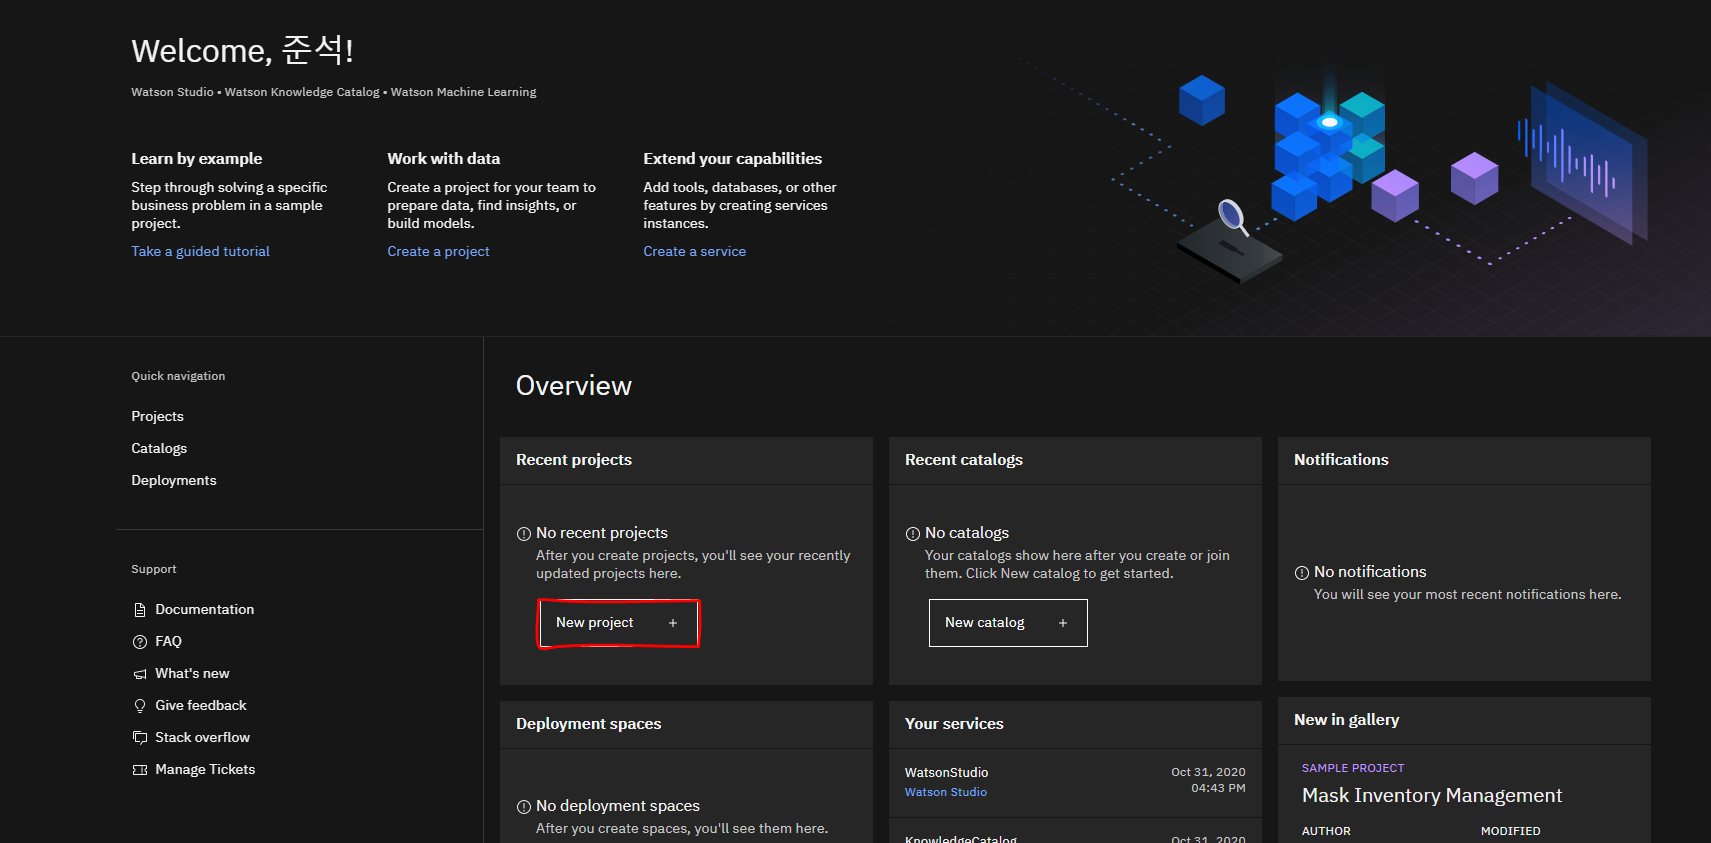The height and width of the screenshot is (843, 1711).
Task: Click the Extend your capabilities heading
Action: 733,159
